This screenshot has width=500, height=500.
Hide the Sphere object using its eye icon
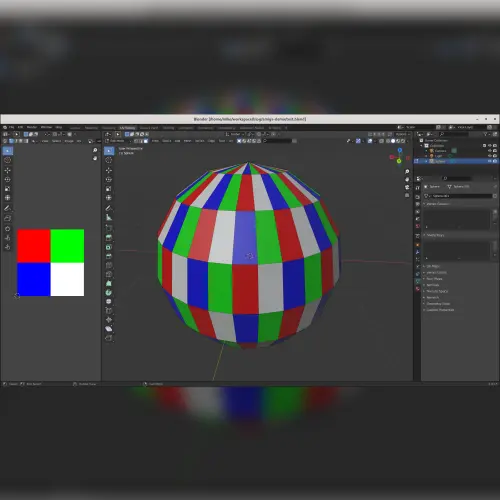pyautogui.click(x=490, y=161)
